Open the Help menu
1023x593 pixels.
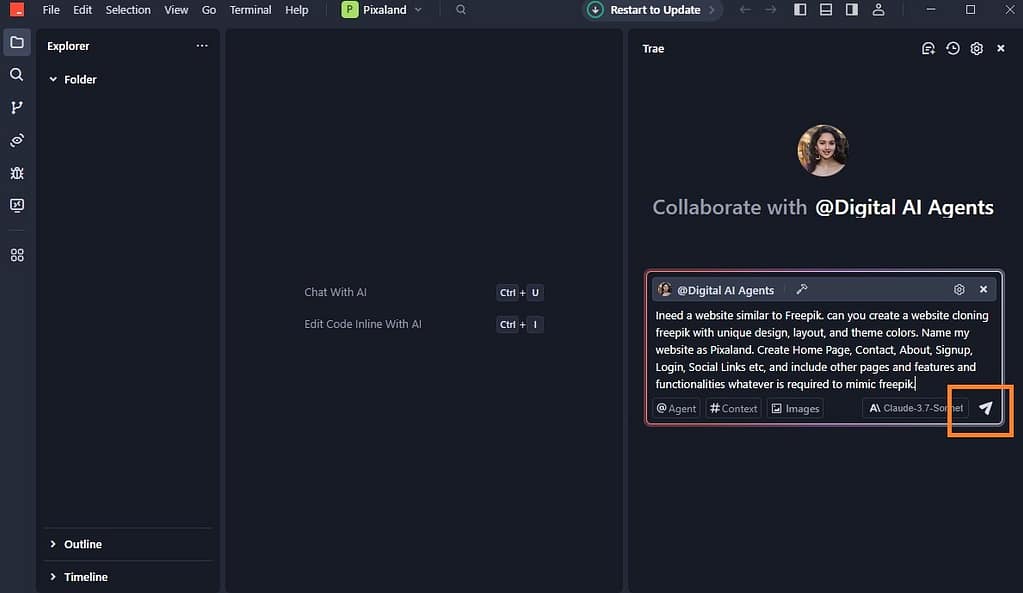297,10
